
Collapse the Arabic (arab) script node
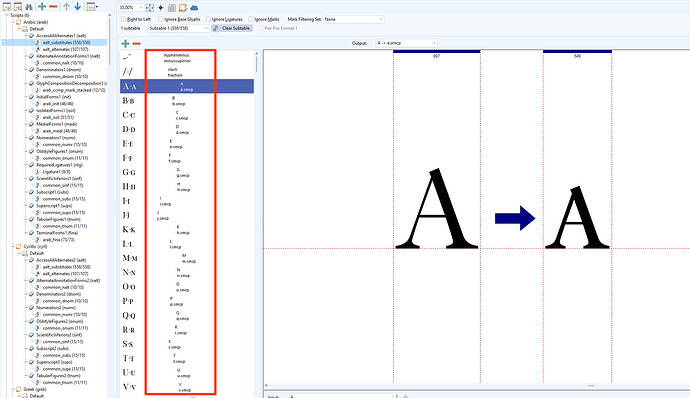click(x=13, y=22)
